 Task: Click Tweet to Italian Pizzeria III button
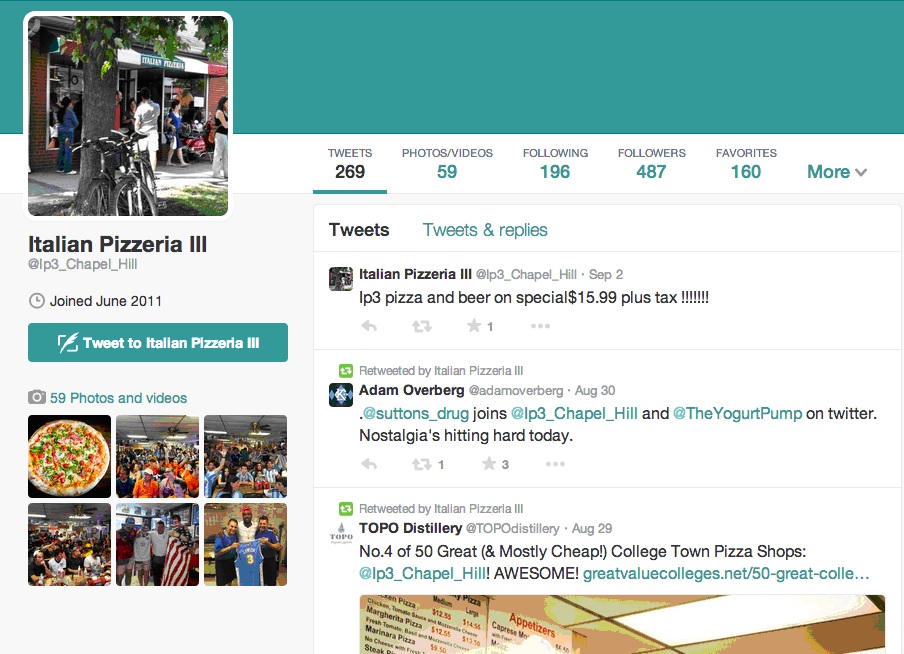coord(158,343)
